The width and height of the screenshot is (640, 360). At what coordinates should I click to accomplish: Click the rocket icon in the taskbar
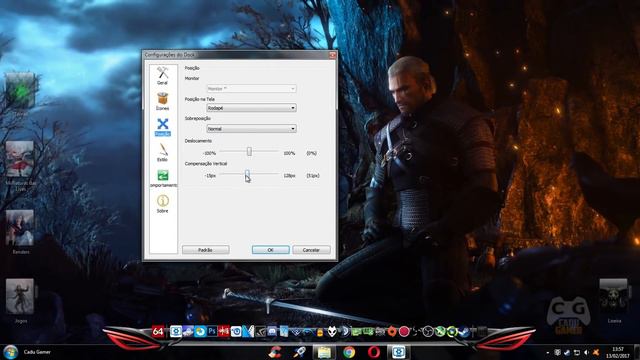pyautogui.click(x=299, y=352)
